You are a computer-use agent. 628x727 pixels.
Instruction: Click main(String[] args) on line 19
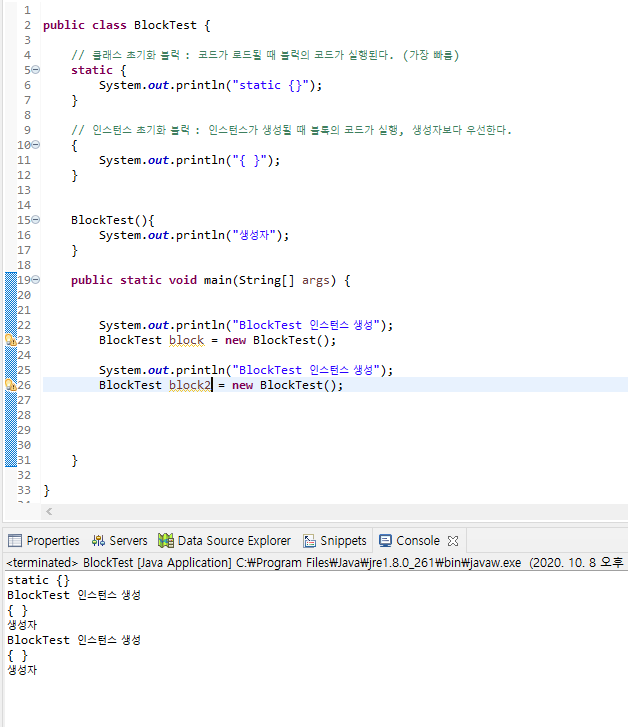(269, 280)
